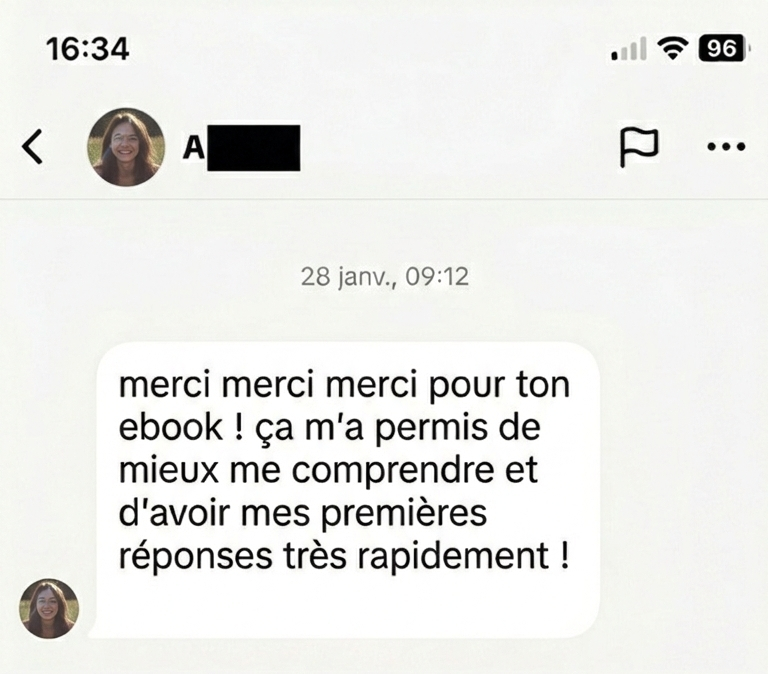Screen dimensions: 768x674
Task: Flag this conversation with the flag icon
Action: click(x=639, y=147)
